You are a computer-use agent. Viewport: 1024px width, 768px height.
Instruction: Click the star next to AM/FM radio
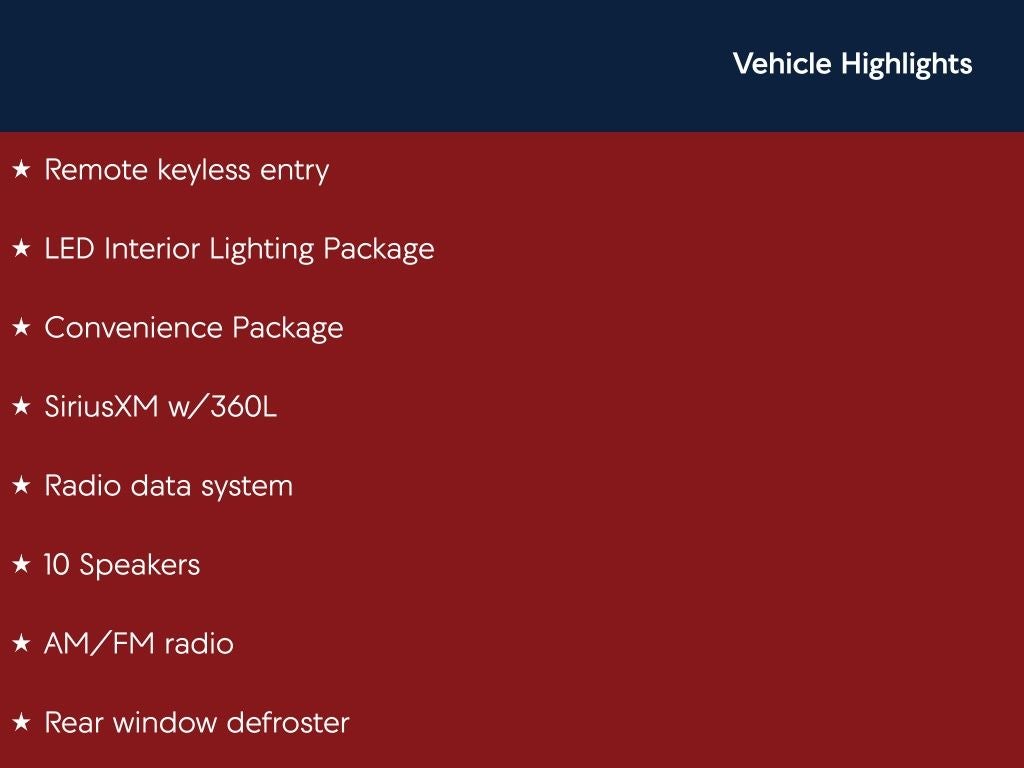pyautogui.click(x=21, y=645)
